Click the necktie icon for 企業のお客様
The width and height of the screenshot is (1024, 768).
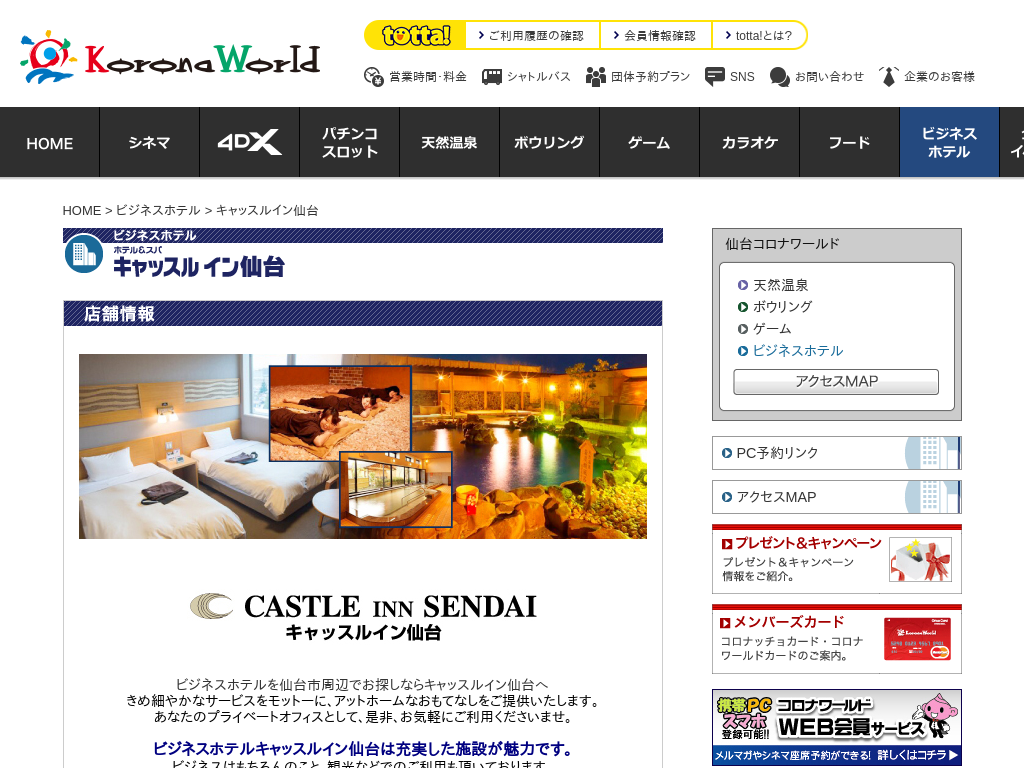pyautogui.click(x=888, y=76)
